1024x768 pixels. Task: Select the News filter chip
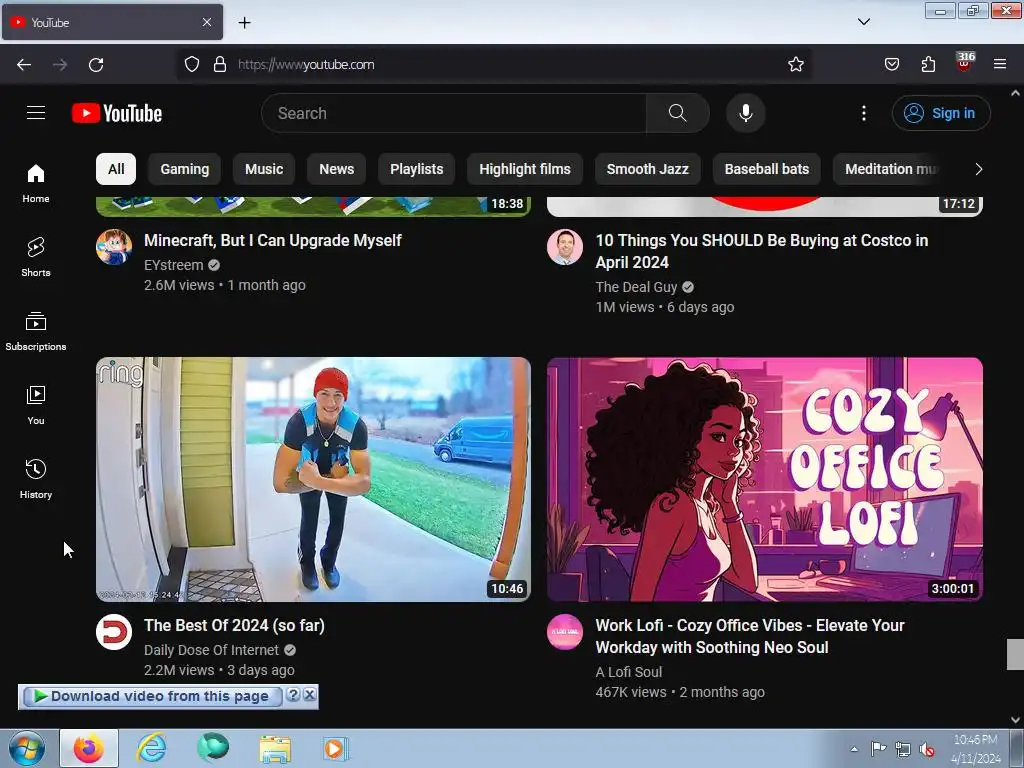click(336, 169)
